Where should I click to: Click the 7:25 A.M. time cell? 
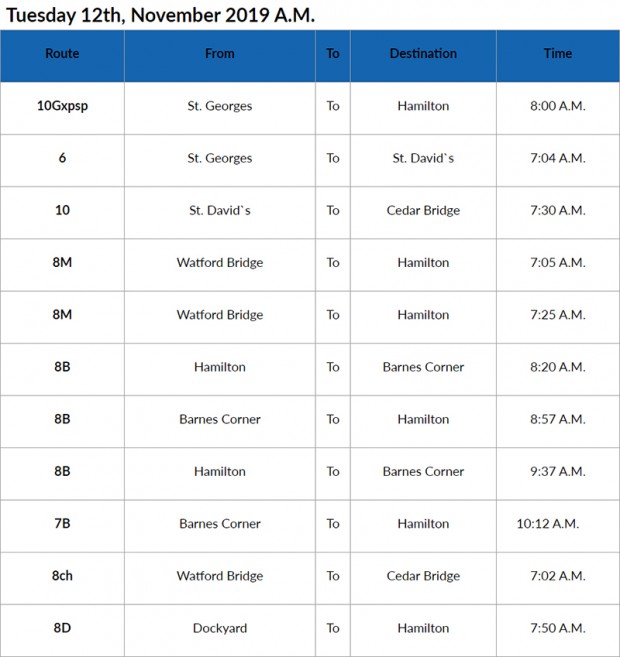(558, 315)
